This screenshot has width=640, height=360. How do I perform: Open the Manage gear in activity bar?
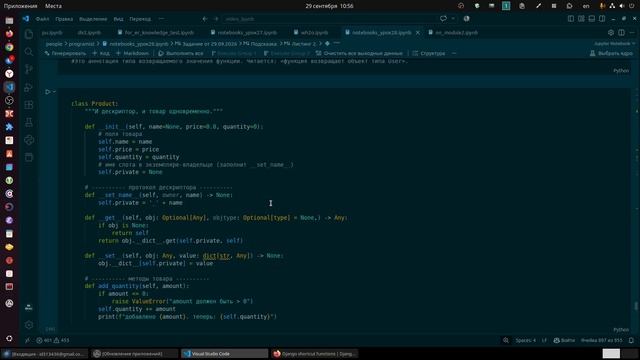pos(29,325)
